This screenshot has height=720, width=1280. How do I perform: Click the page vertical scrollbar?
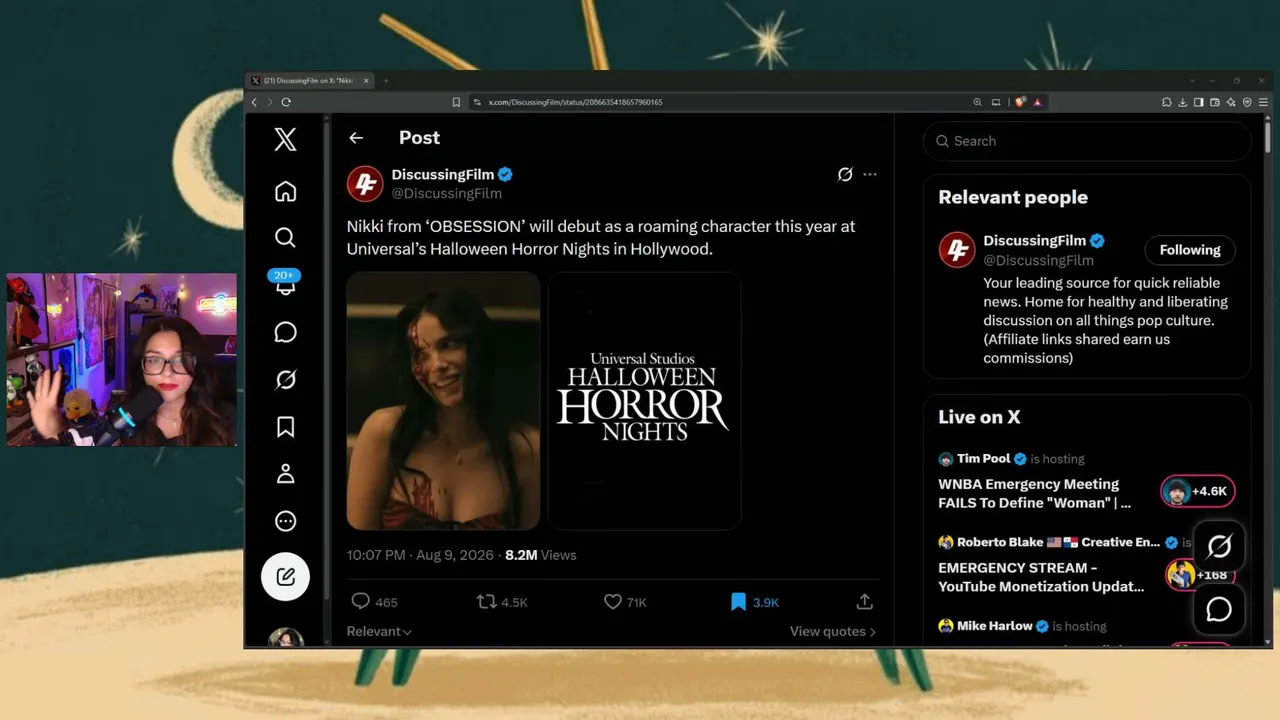click(x=1268, y=136)
